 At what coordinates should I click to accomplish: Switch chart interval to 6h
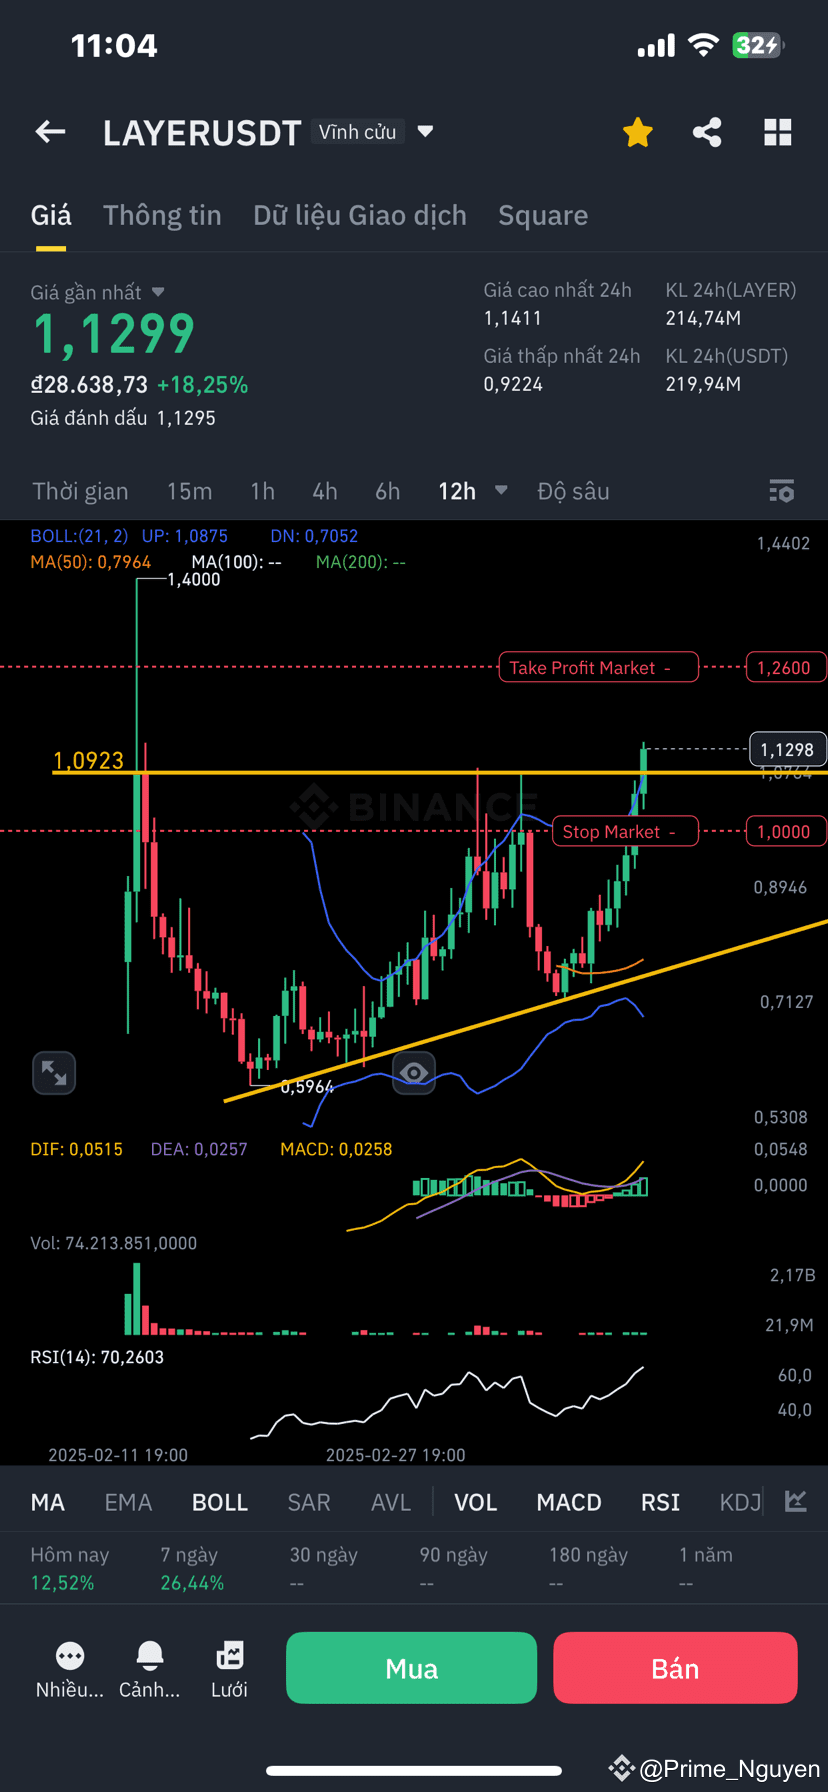388,491
